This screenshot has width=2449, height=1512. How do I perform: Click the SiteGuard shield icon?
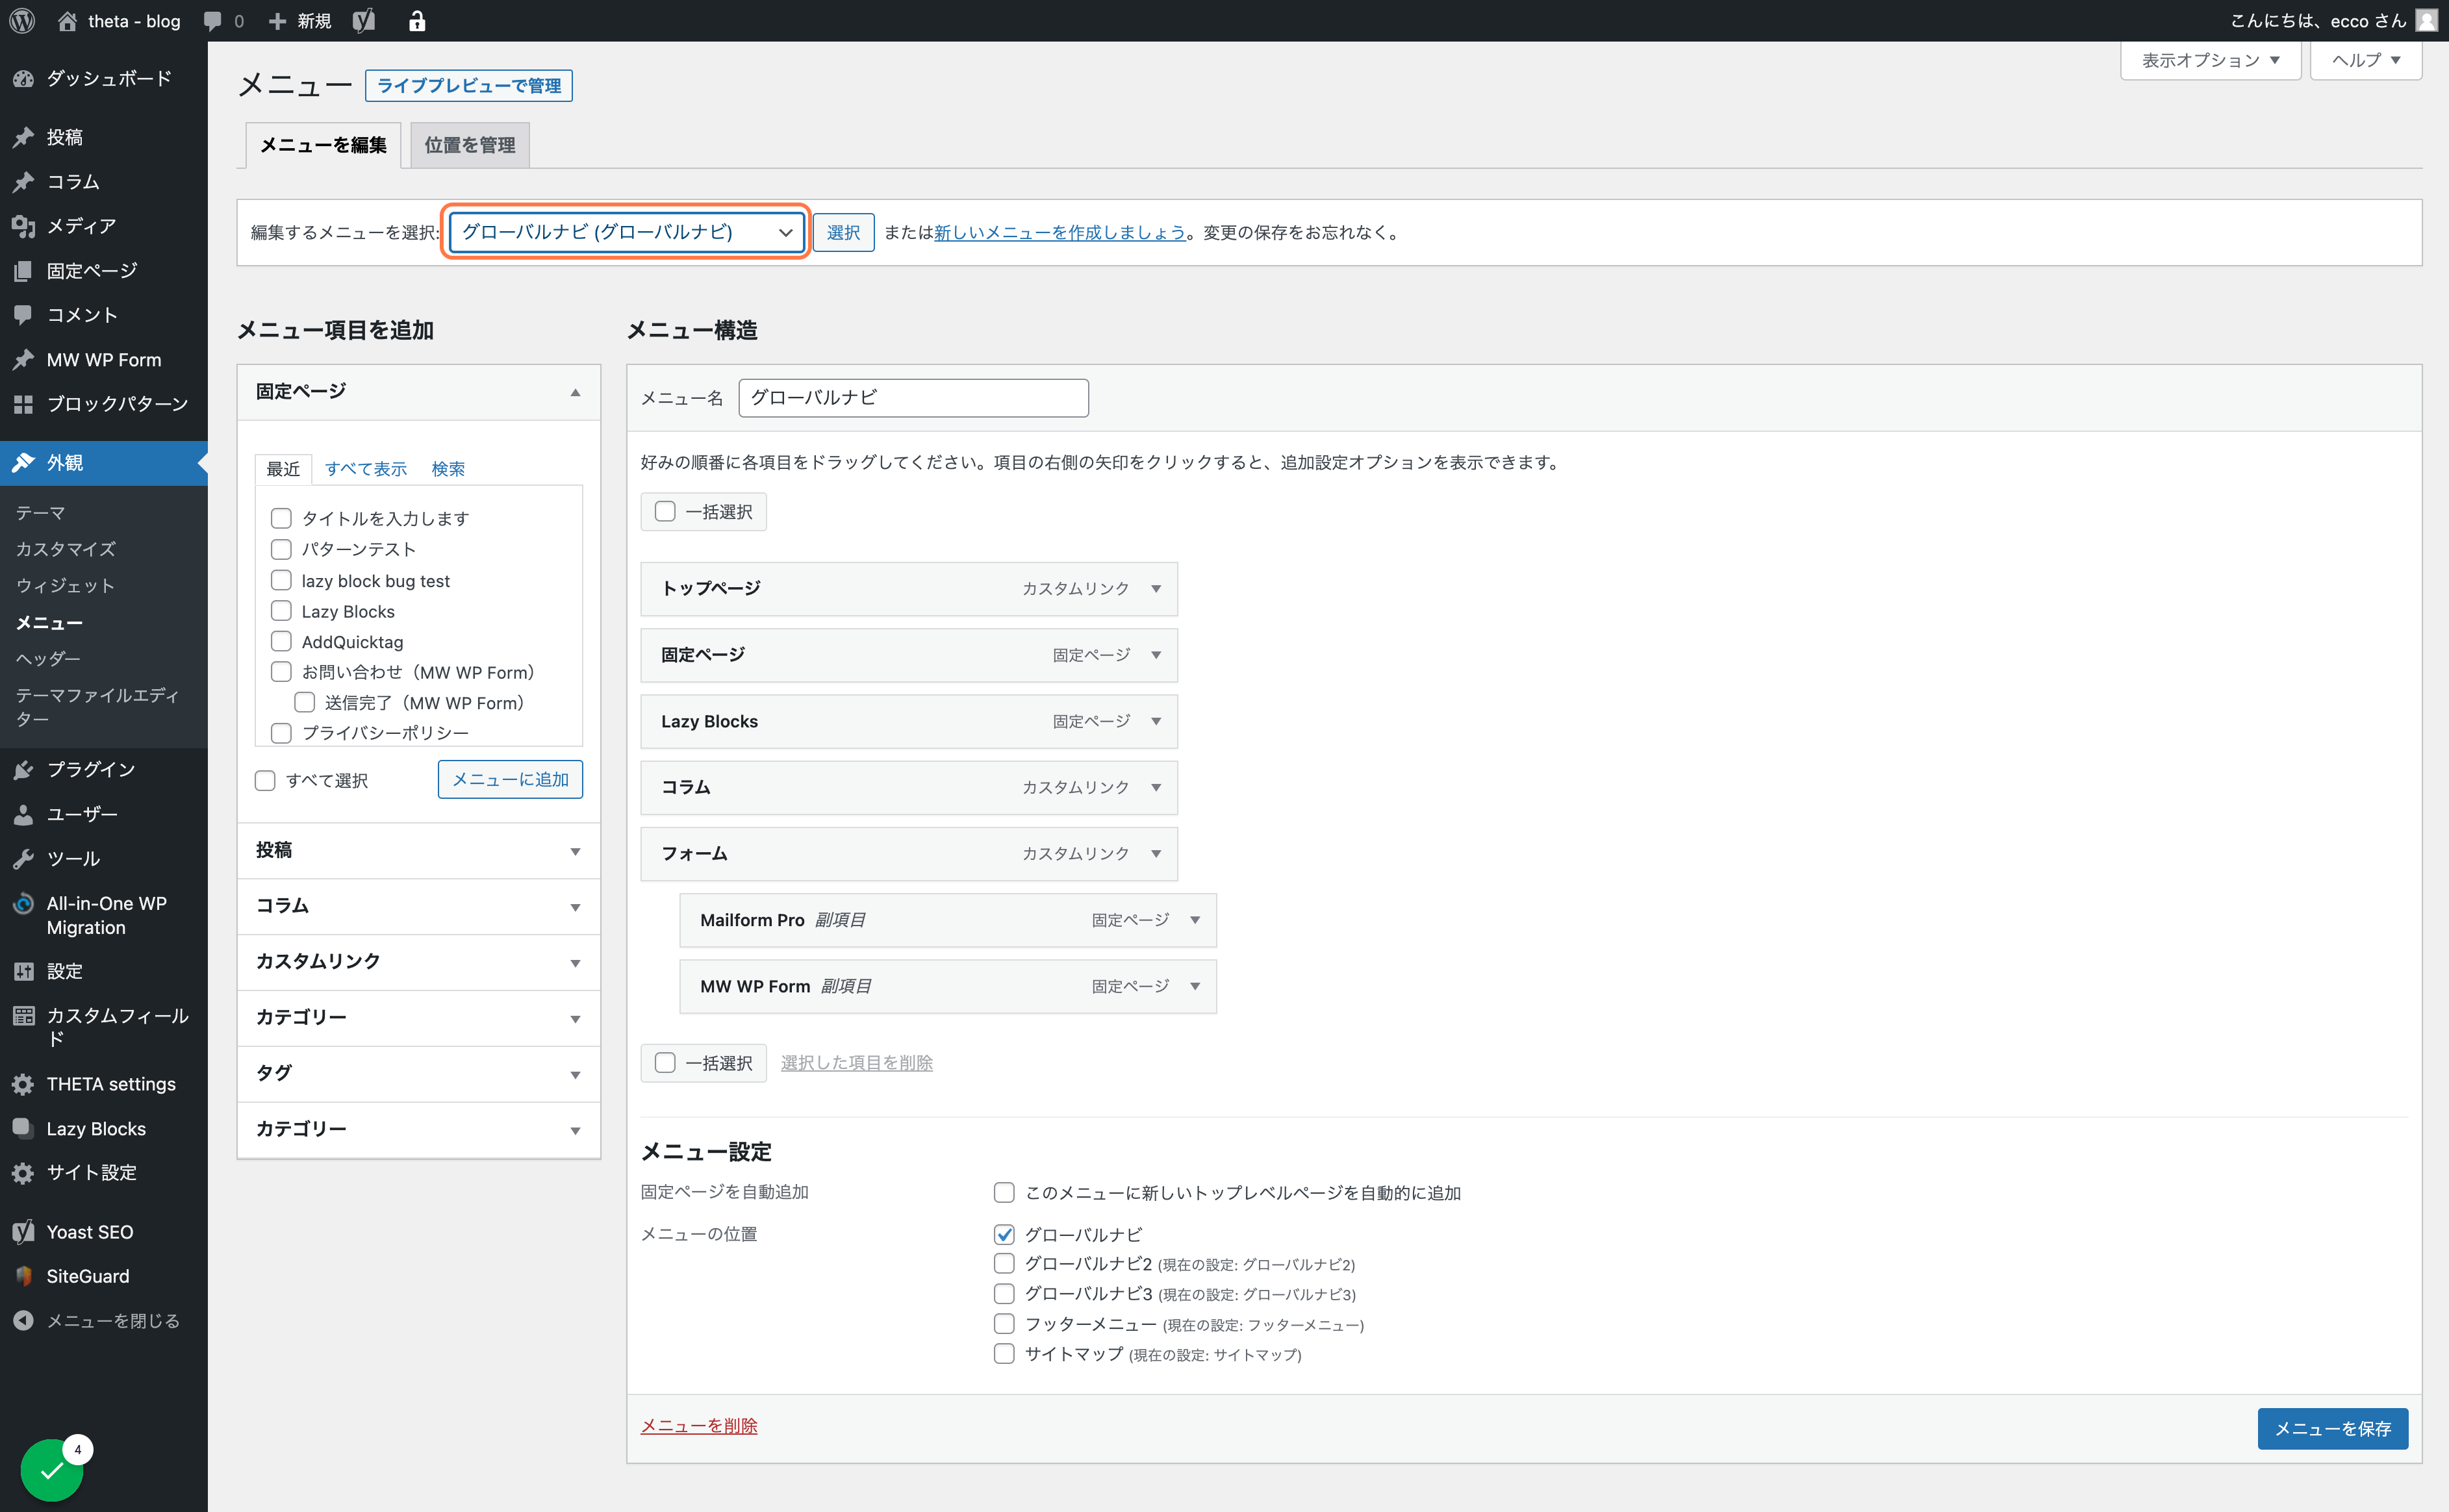[x=23, y=1276]
